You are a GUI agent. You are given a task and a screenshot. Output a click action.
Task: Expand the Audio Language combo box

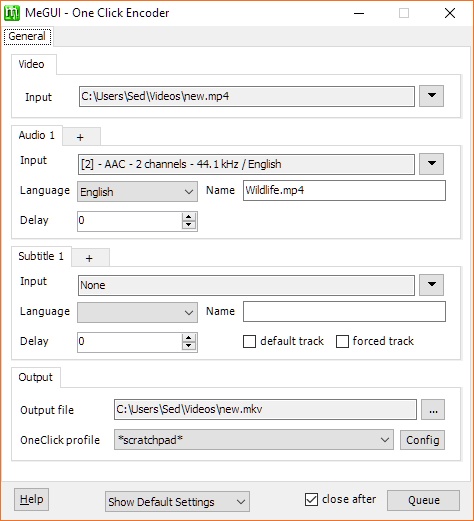click(x=137, y=191)
